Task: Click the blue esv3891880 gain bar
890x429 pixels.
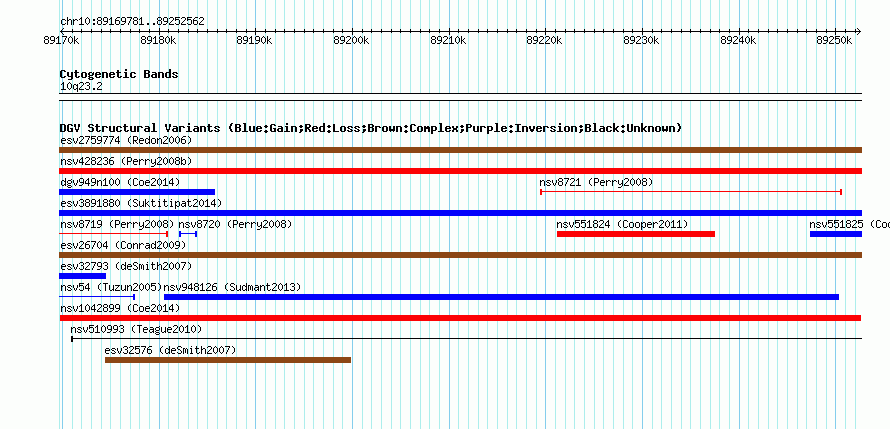Action: (x=460, y=213)
